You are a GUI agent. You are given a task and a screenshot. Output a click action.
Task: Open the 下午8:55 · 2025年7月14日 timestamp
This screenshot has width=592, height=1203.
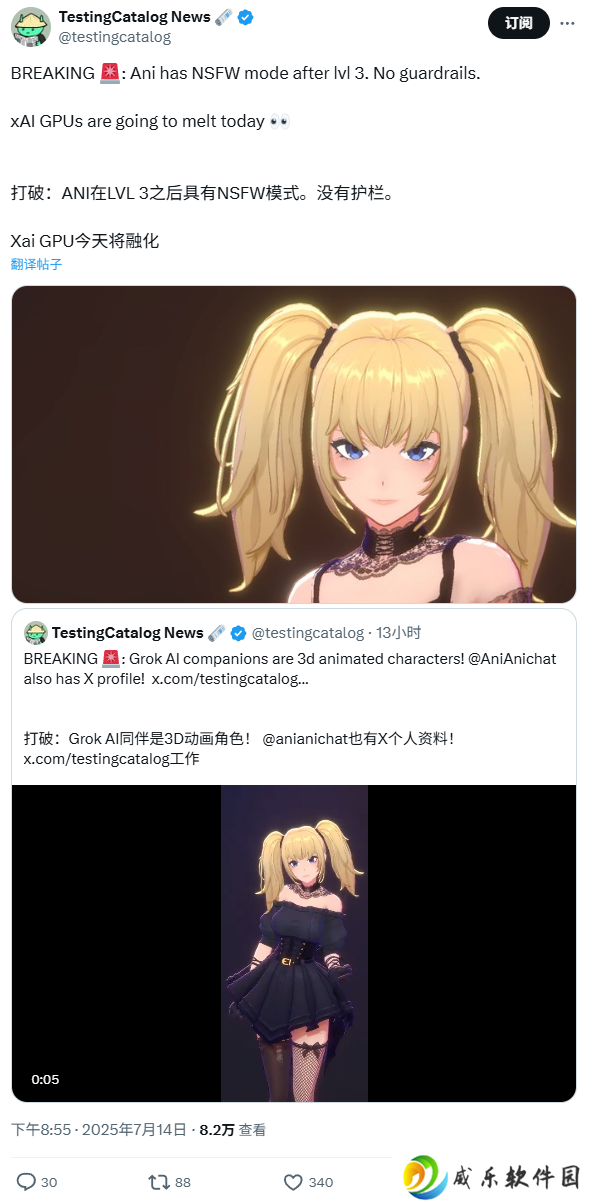pyautogui.click(x=99, y=1130)
